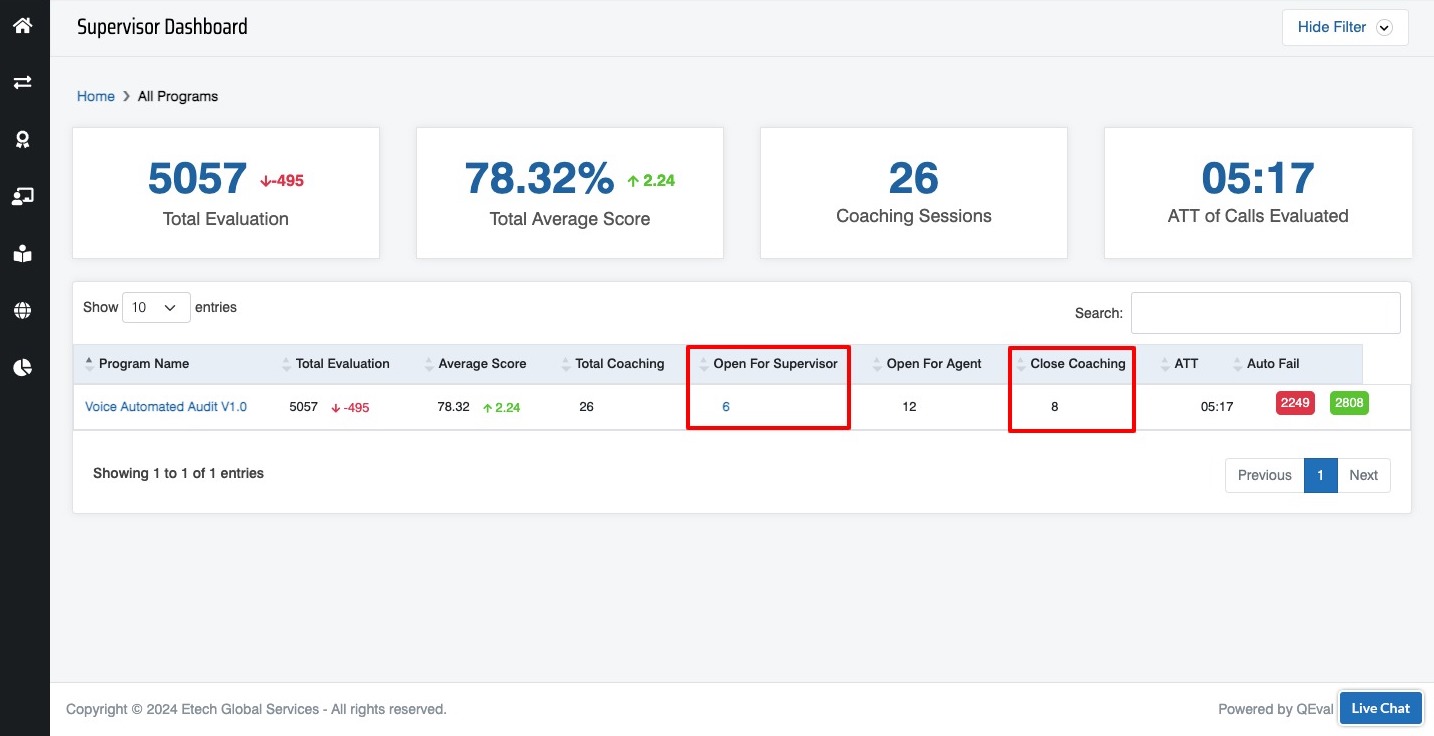Open the Voice Automated Audit V1.0 program
Screen dimensions: 1434x736
166,407
